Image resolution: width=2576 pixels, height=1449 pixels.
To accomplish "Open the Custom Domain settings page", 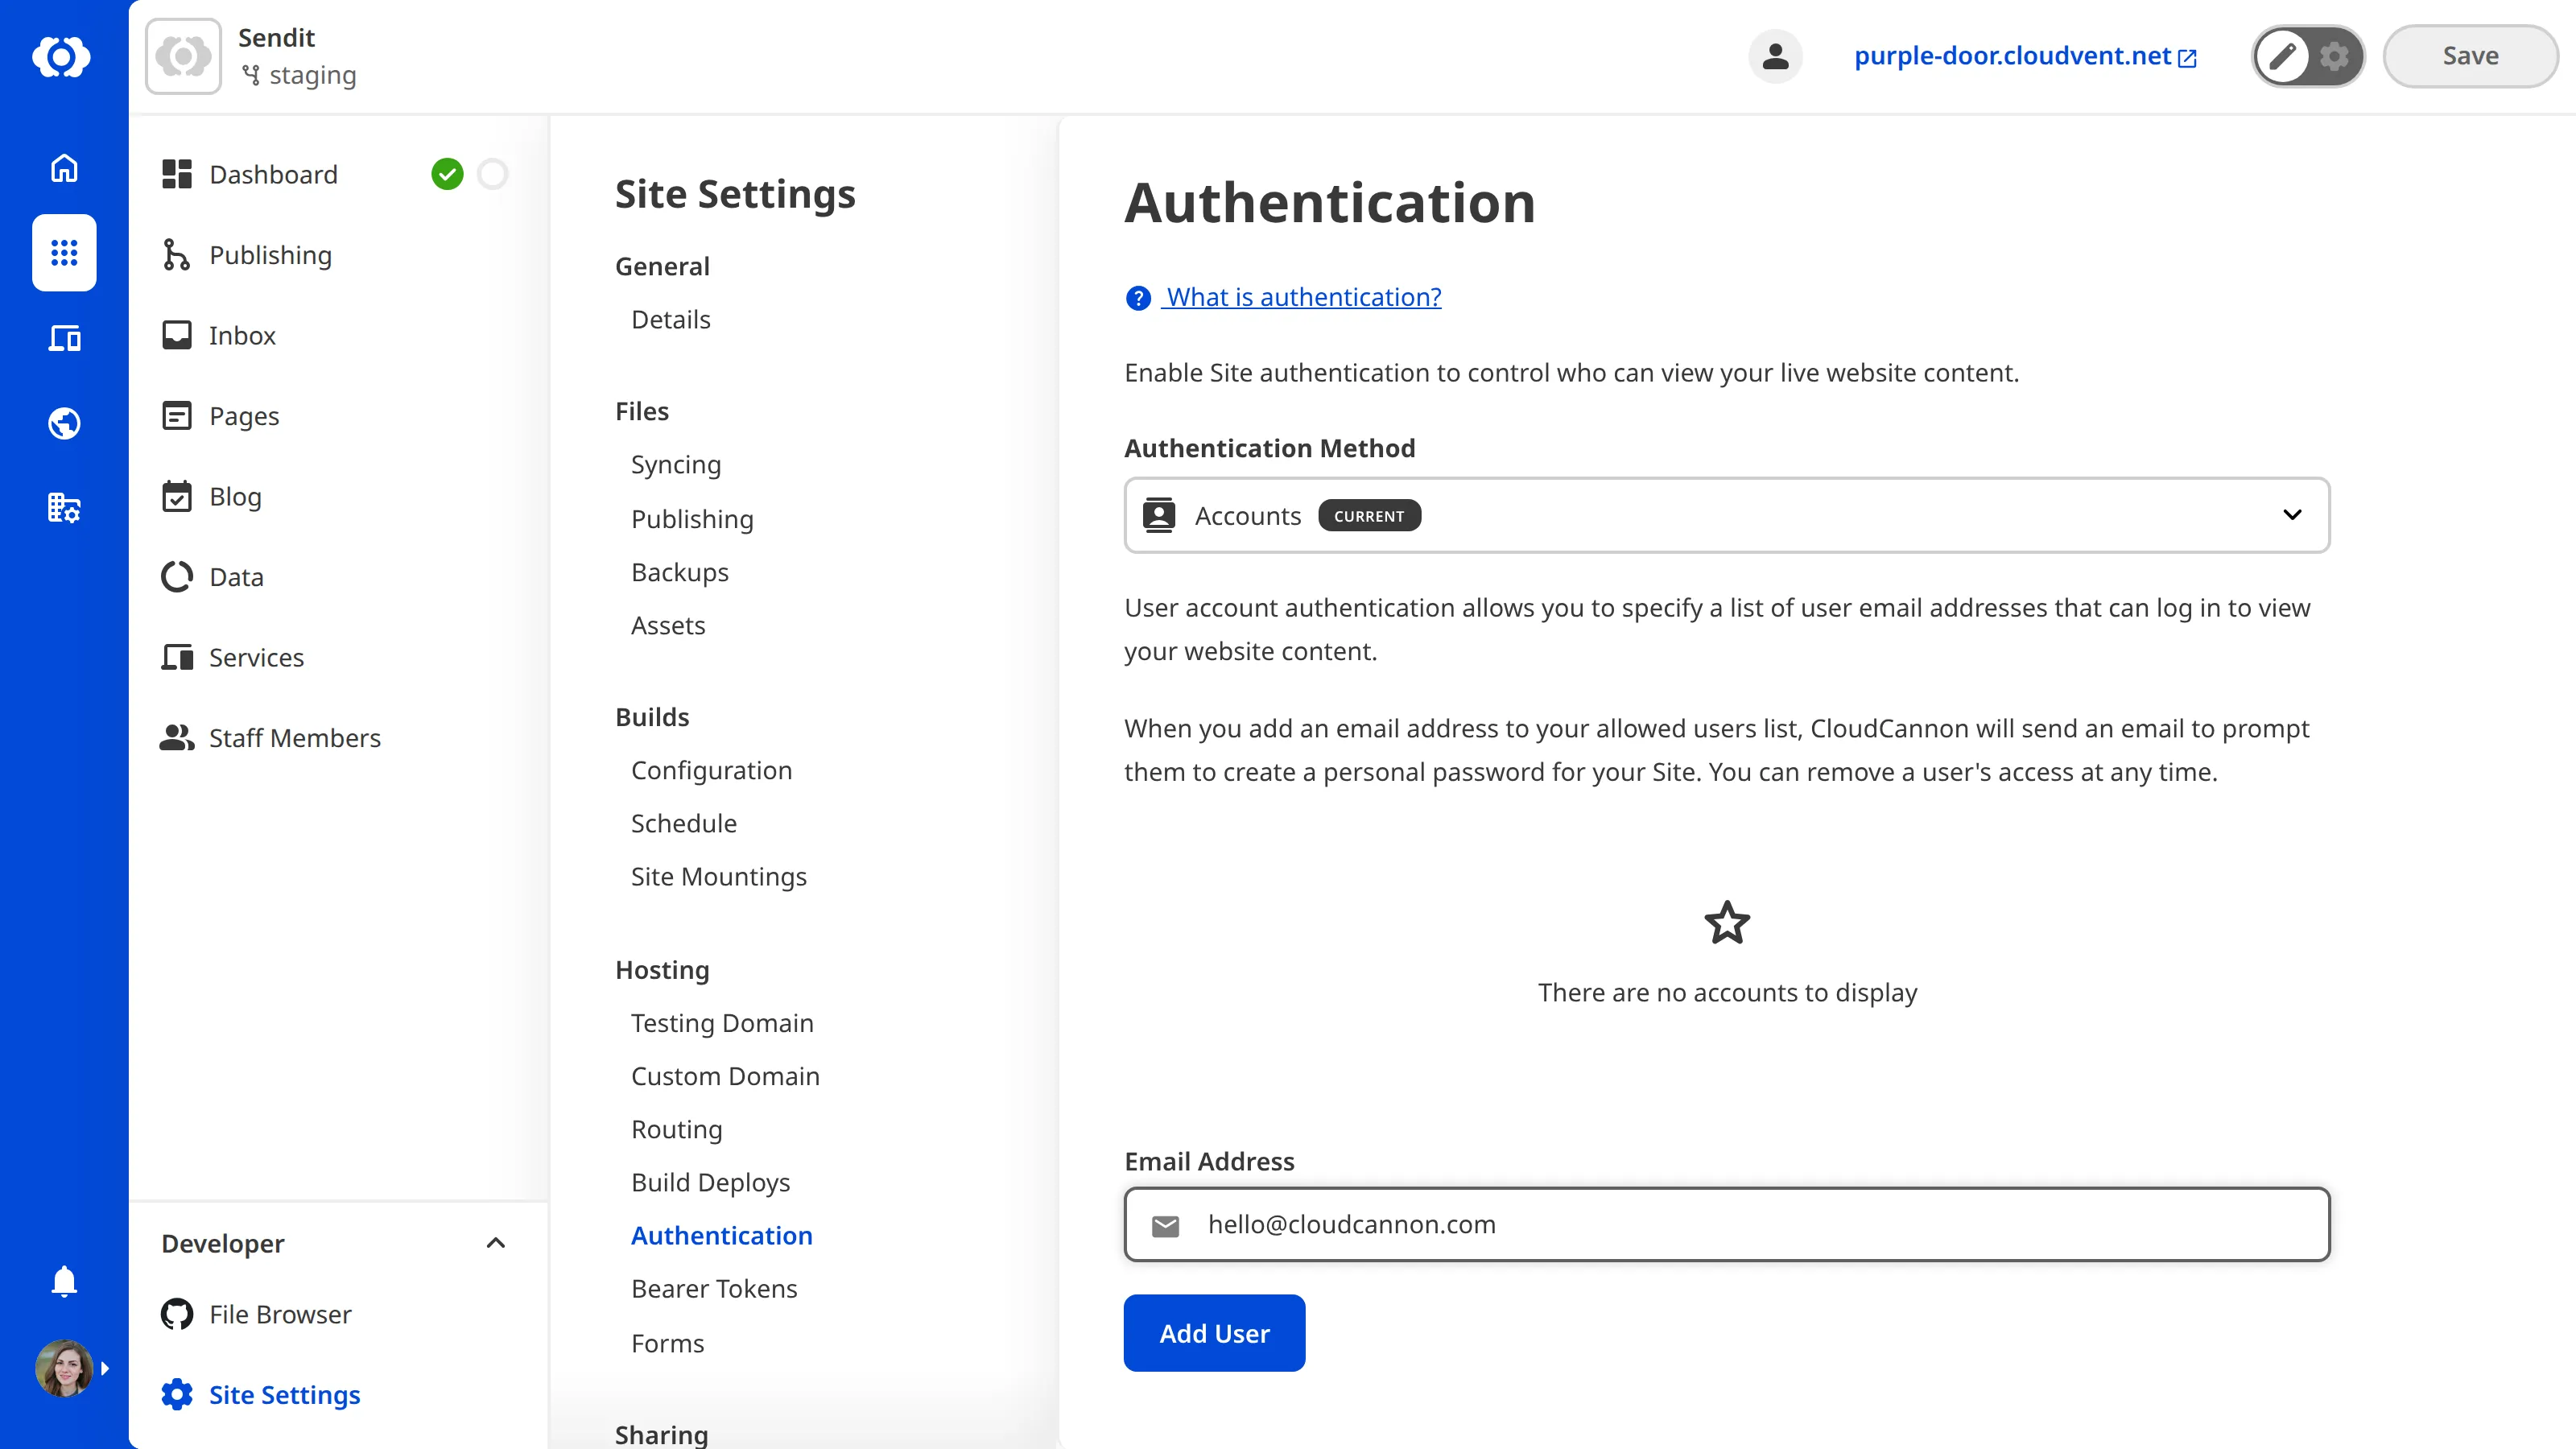I will [725, 1076].
